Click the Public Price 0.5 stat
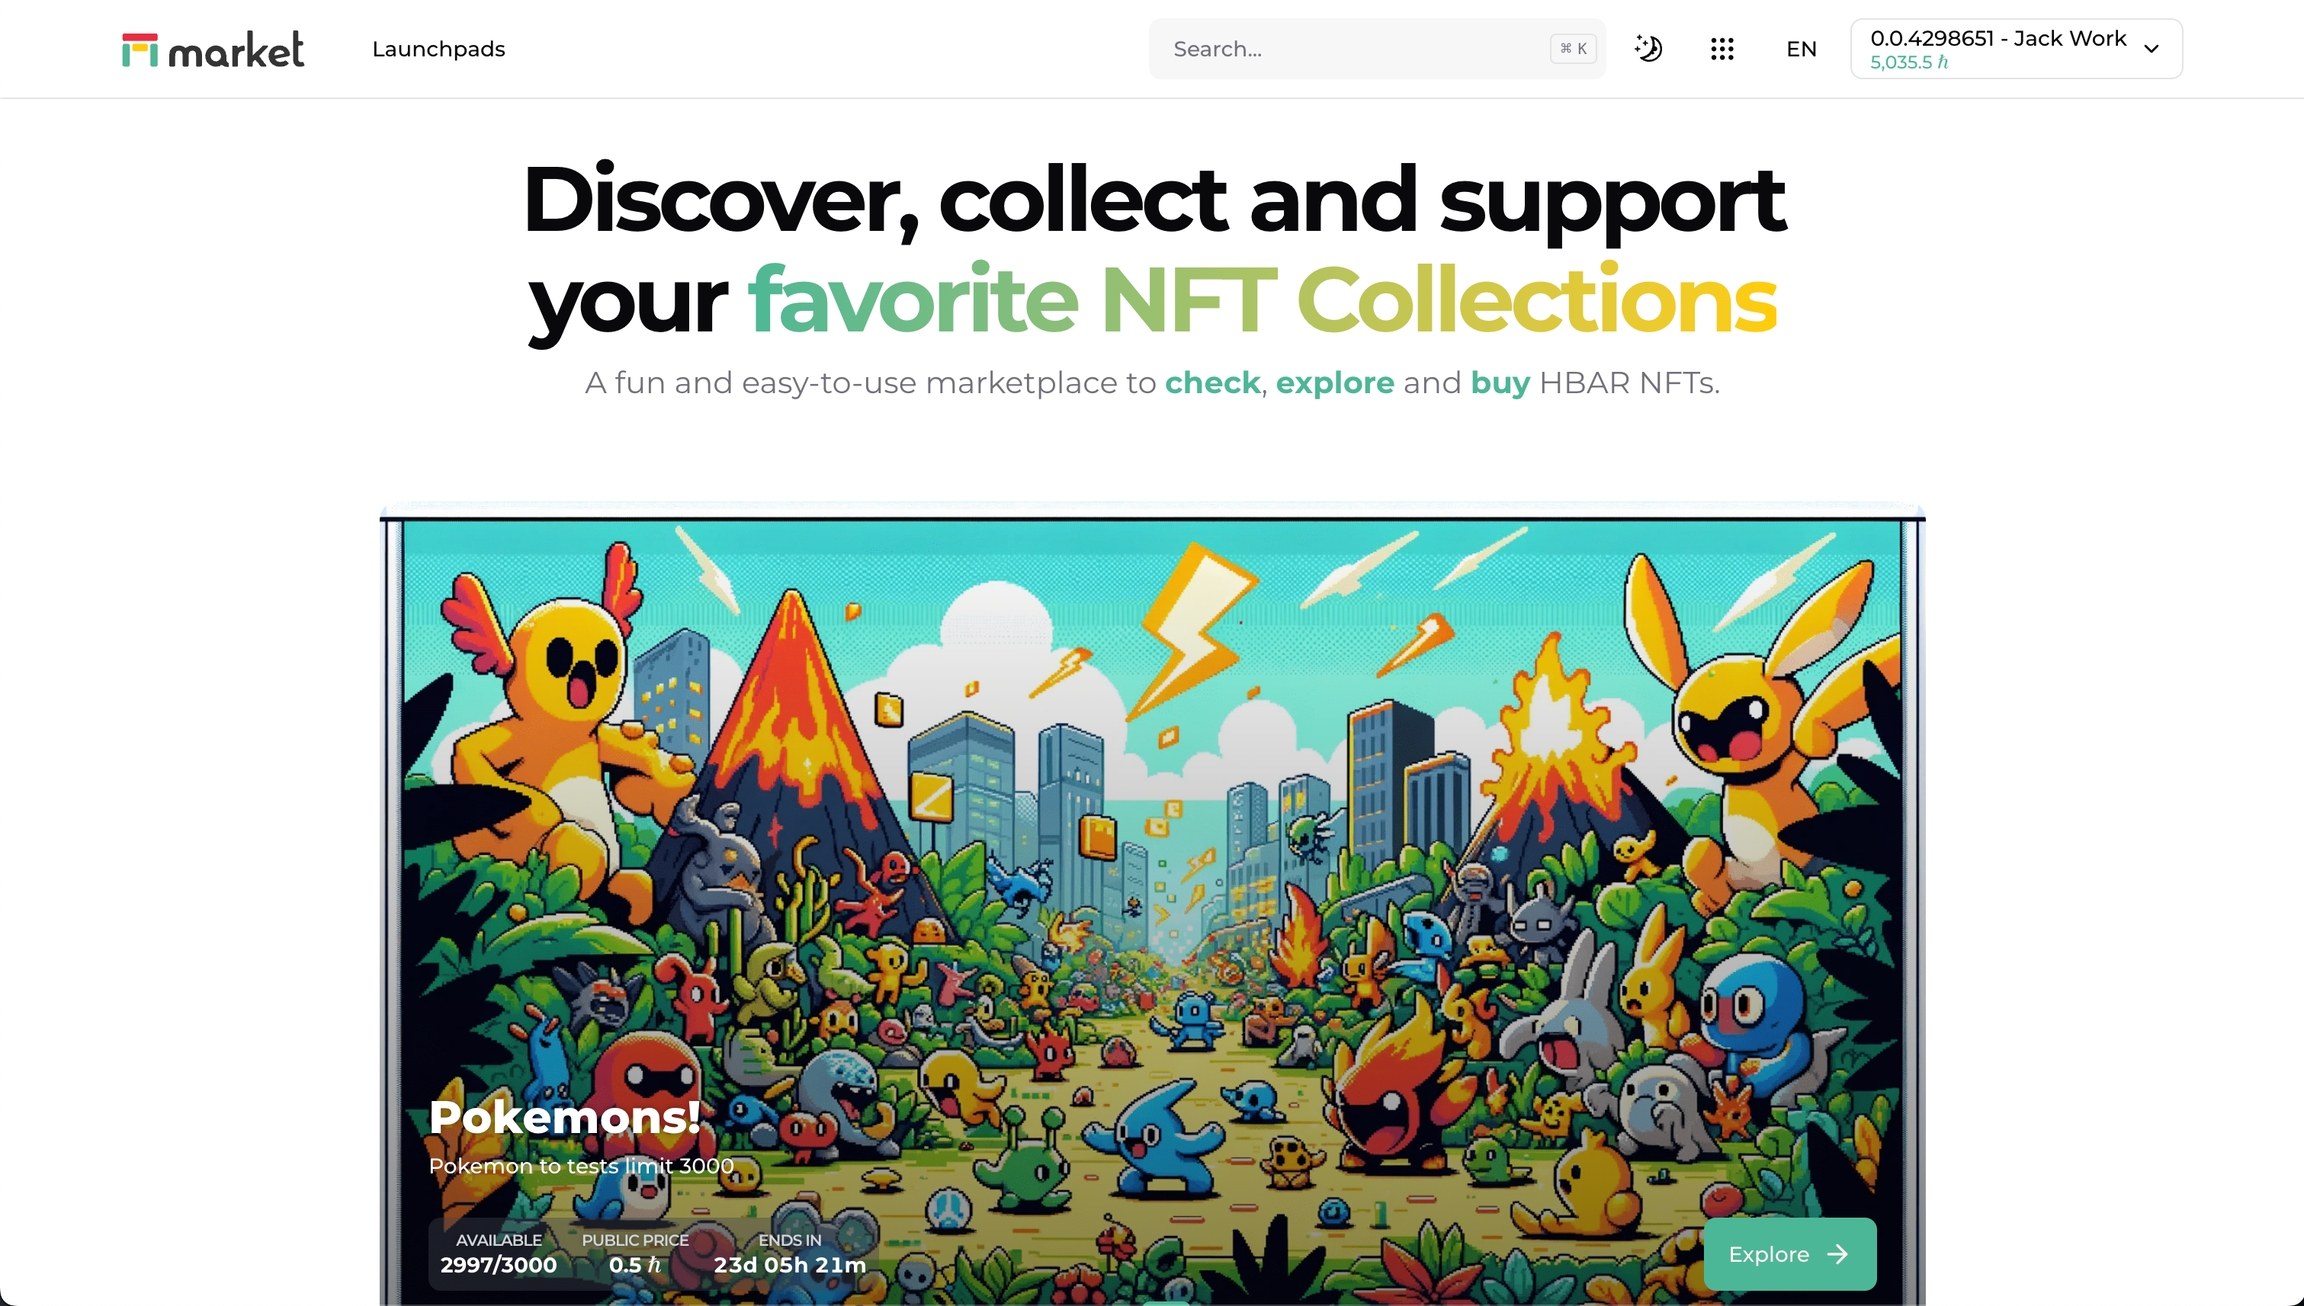2304x1306 pixels. [x=635, y=1253]
